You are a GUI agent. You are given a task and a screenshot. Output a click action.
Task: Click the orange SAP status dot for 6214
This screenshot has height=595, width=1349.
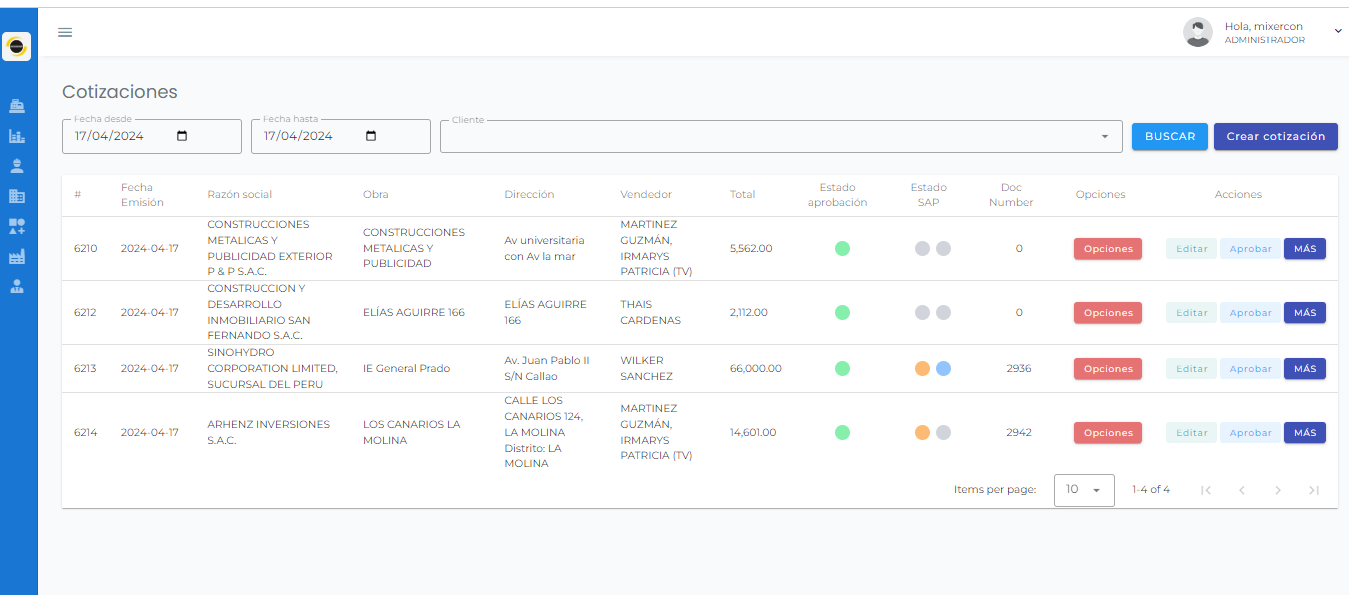pyautogui.click(x=922, y=433)
